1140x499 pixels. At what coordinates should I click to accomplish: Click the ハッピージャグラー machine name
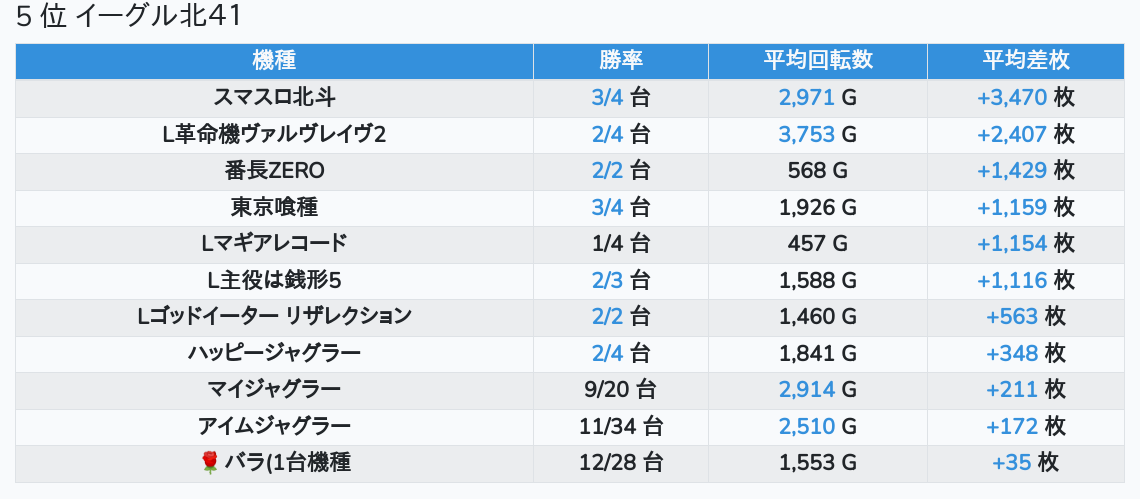pos(274,353)
